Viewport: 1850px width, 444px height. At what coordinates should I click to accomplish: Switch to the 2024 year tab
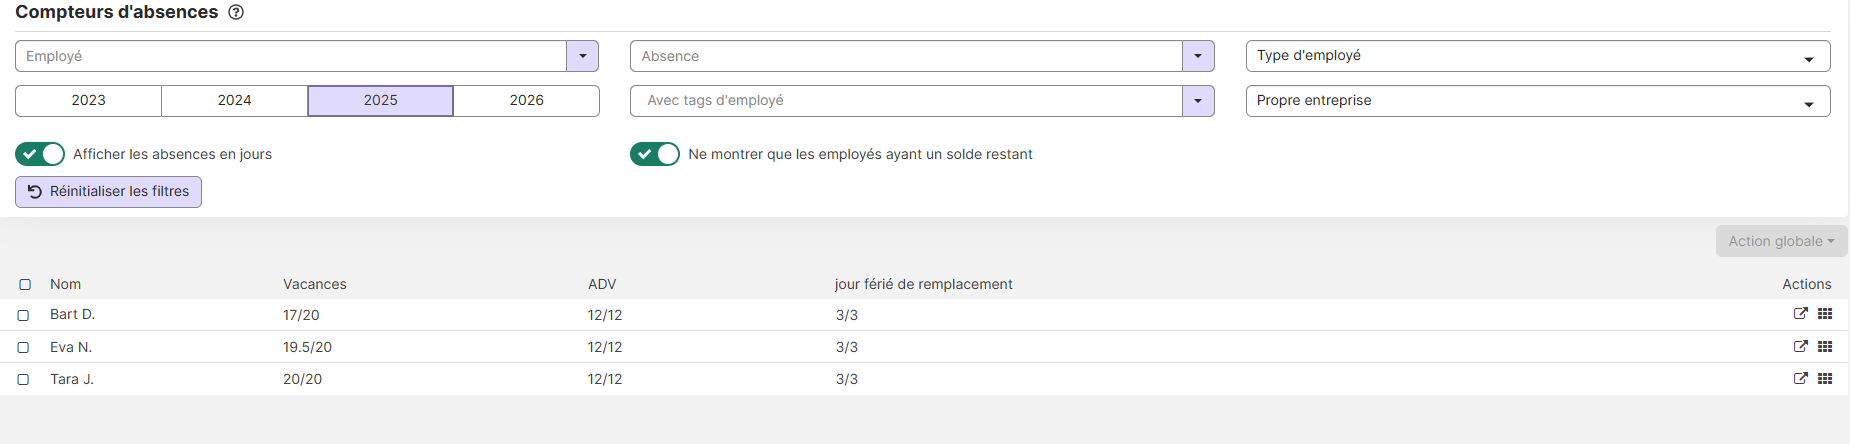pos(234,101)
